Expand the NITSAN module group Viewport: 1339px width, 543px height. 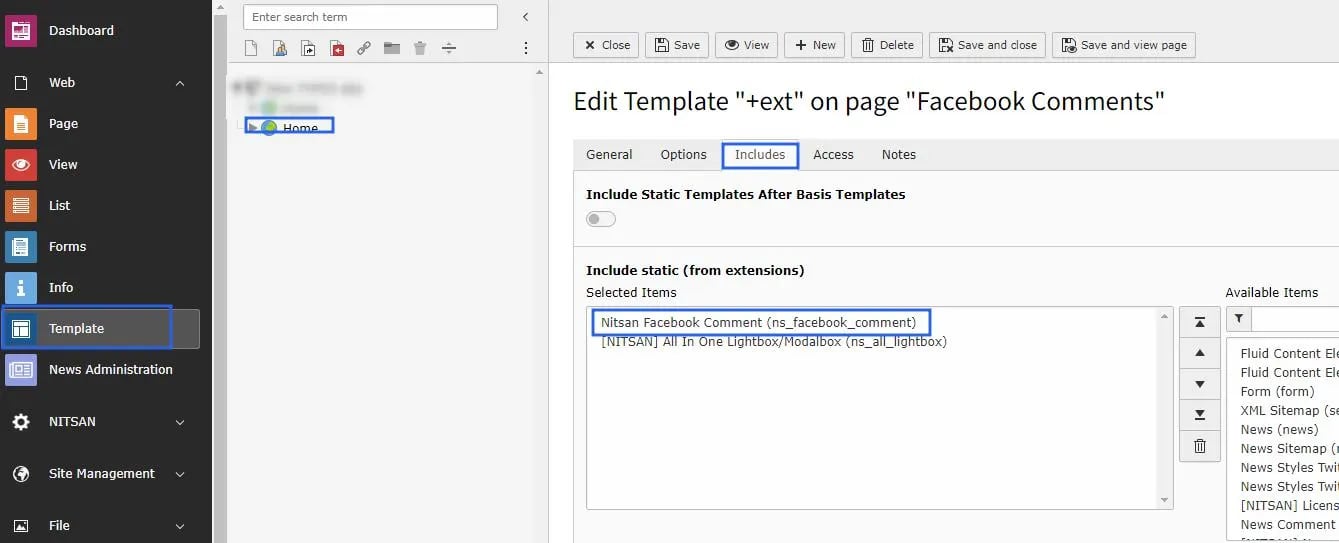tap(180, 422)
